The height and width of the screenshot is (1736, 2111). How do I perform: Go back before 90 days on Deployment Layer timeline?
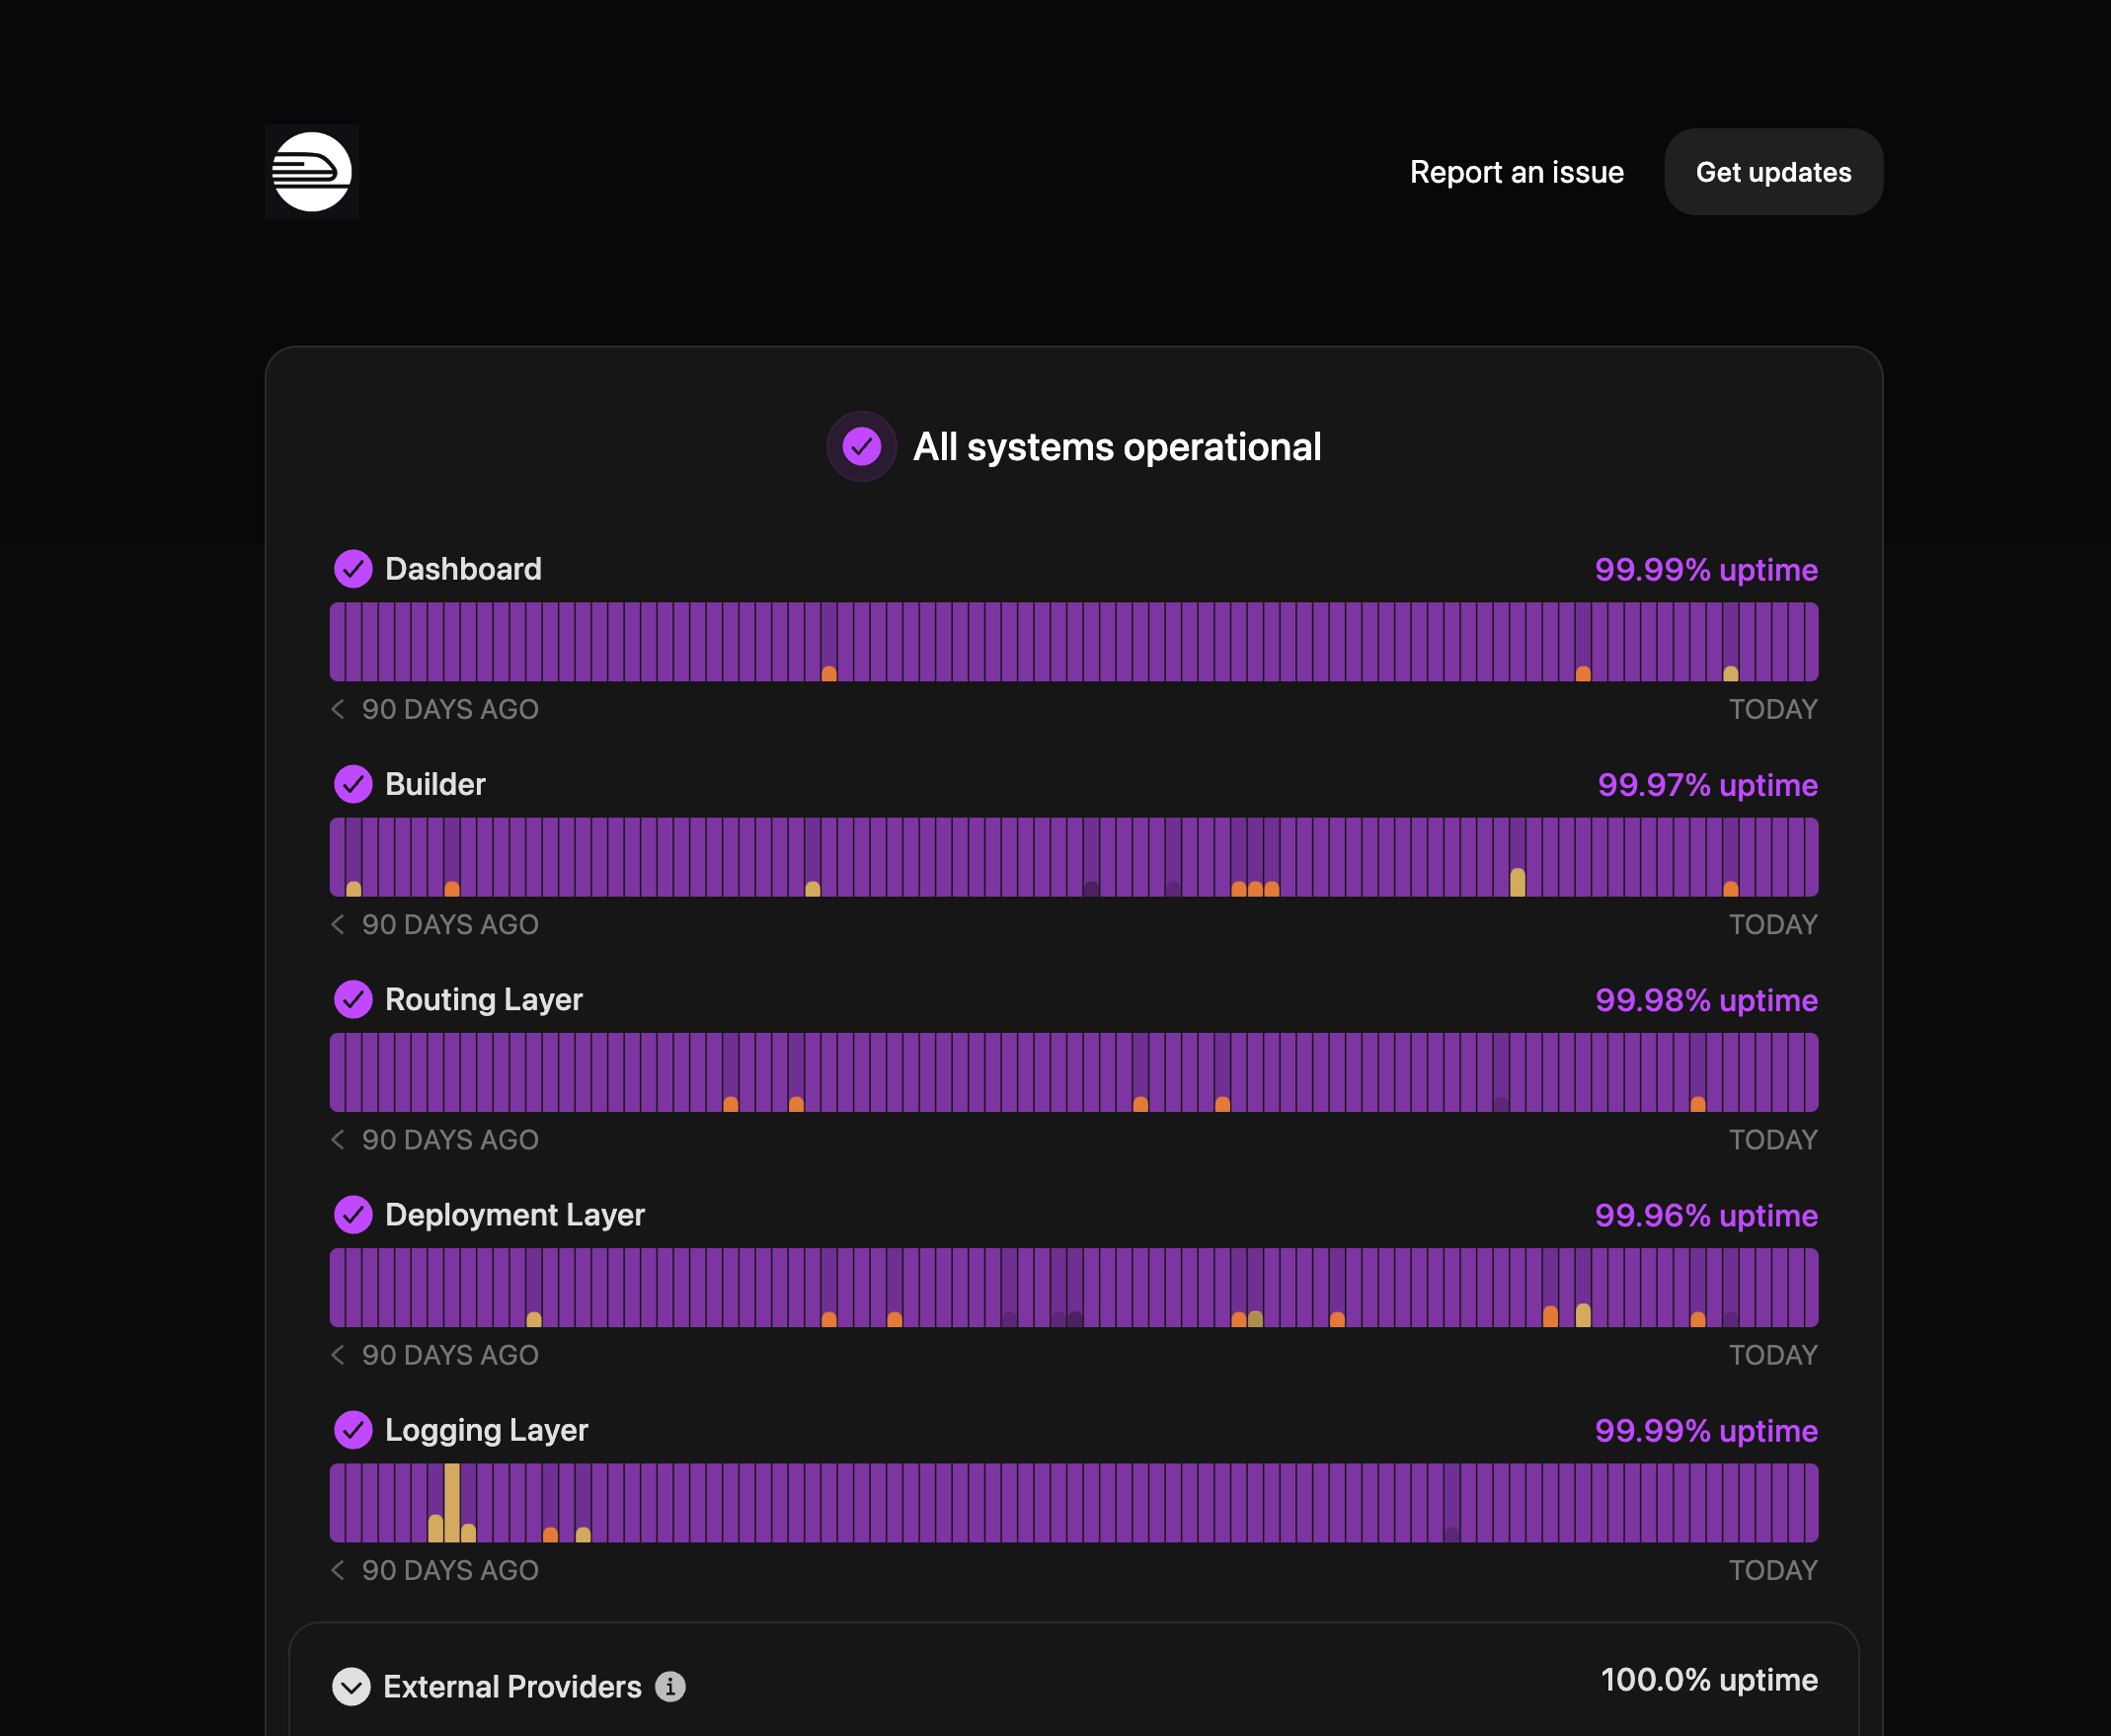338,1355
